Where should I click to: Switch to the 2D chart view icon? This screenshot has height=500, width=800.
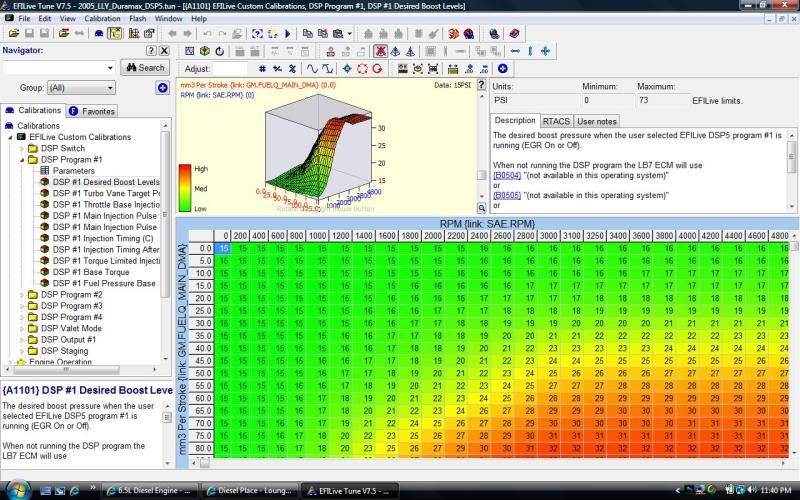click(189, 51)
